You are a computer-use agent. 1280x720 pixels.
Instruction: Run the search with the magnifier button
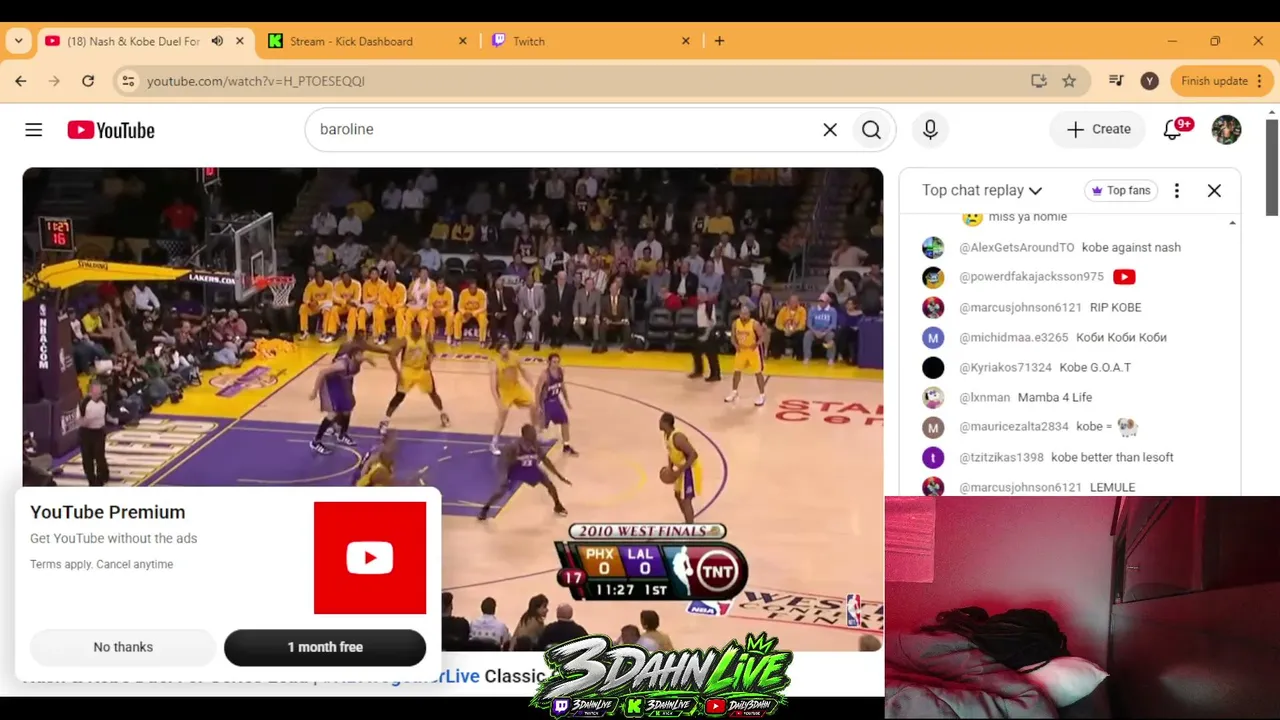coord(871,130)
